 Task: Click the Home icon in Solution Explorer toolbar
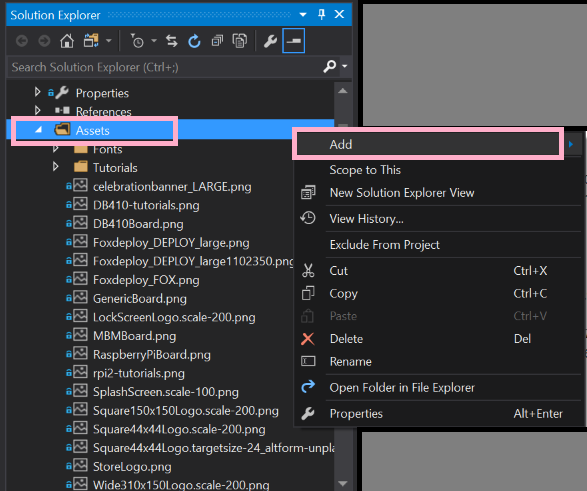tap(67, 41)
